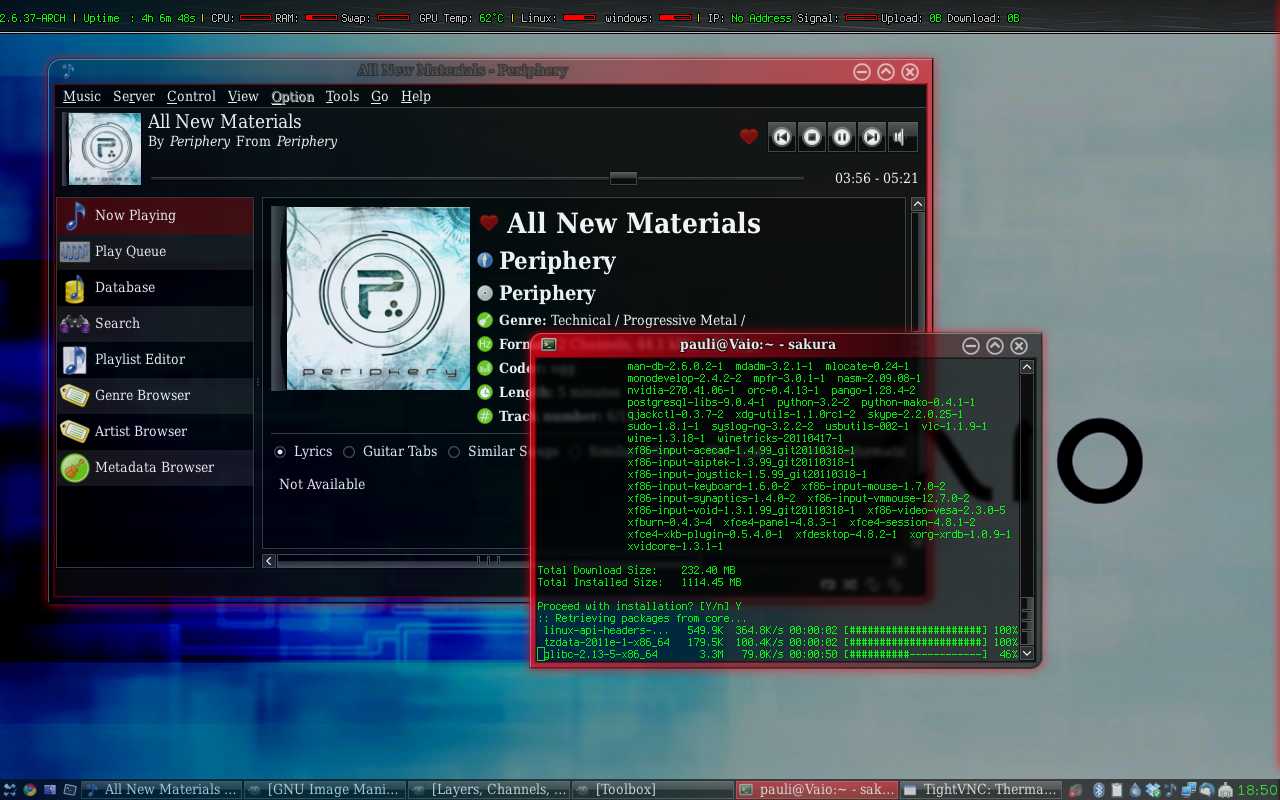This screenshot has width=1280, height=800.
Task: Click the green Codec icon
Action: 485,368
